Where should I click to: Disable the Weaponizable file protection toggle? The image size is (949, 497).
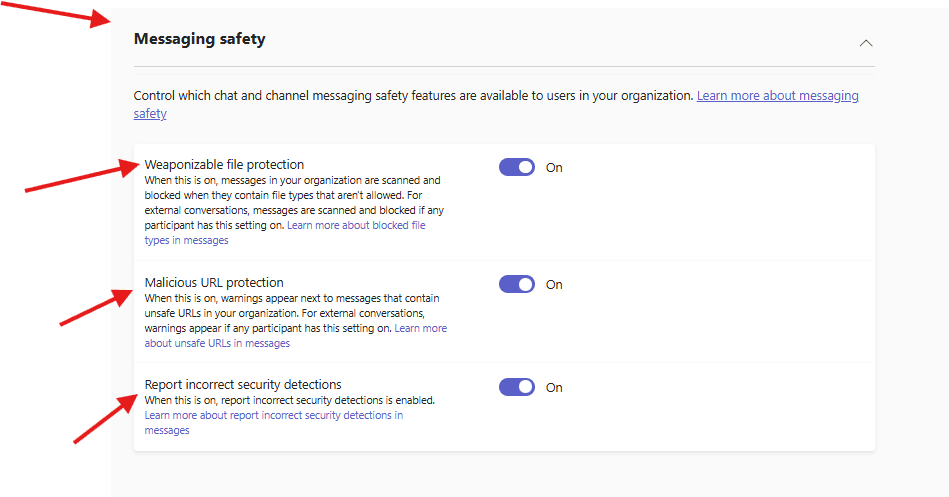pos(517,167)
